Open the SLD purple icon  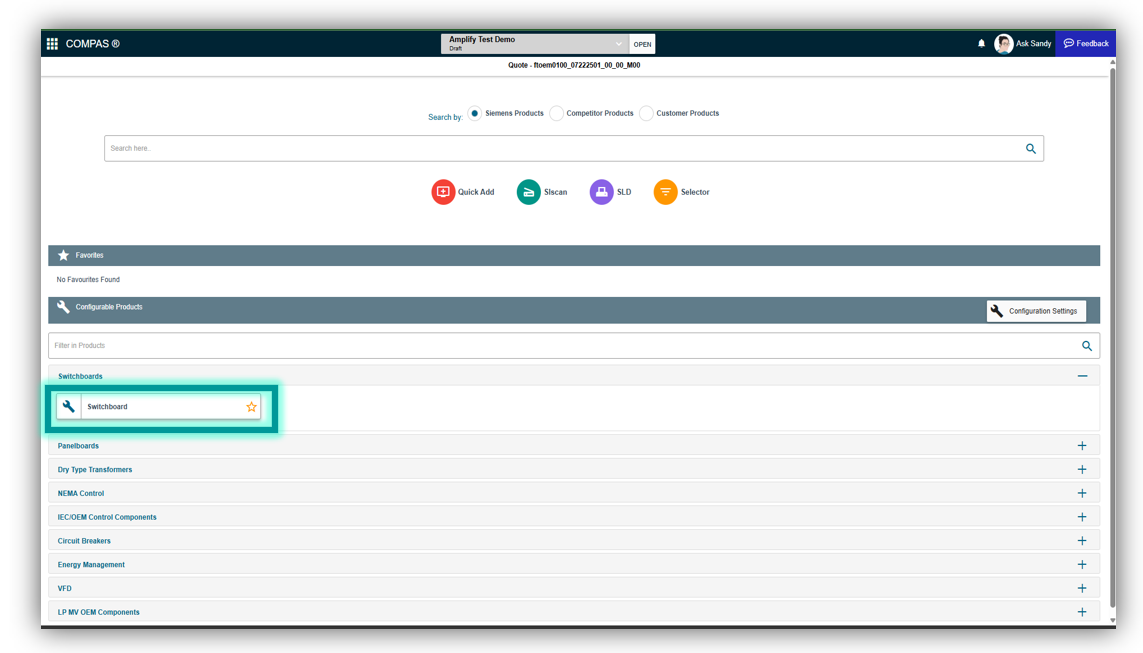click(601, 192)
